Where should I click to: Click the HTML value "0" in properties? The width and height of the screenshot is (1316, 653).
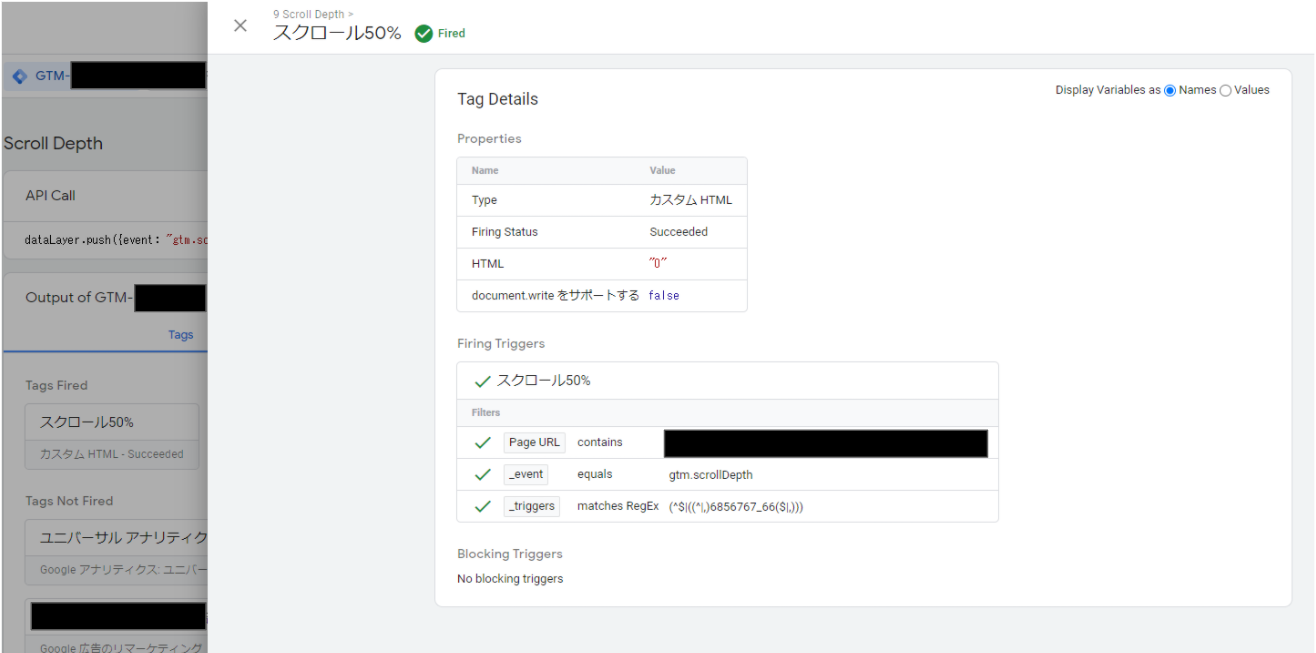(658, 264)
